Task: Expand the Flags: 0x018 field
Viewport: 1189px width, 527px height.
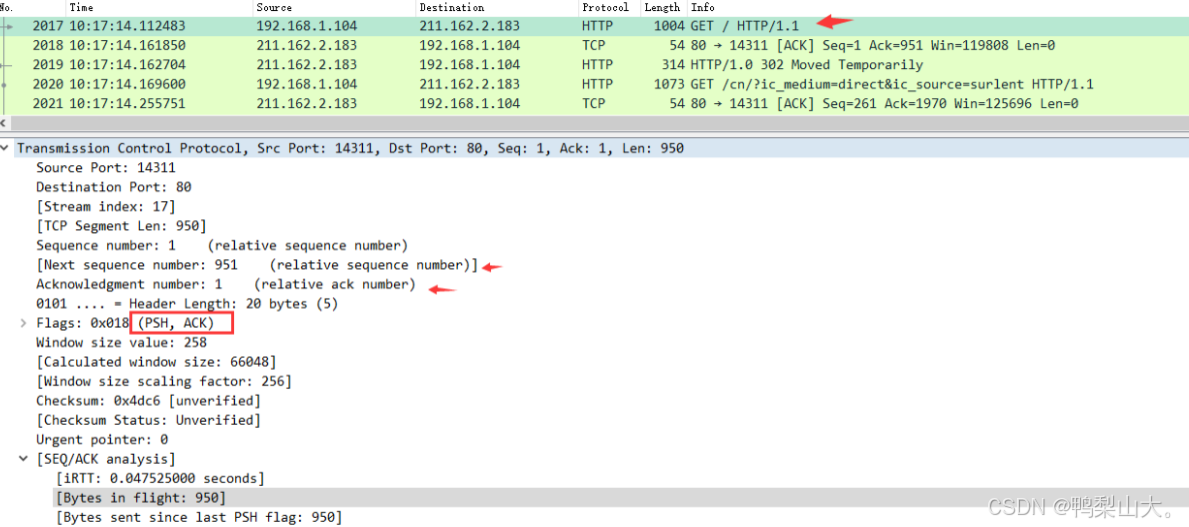Action: click(x=26, y=324)
